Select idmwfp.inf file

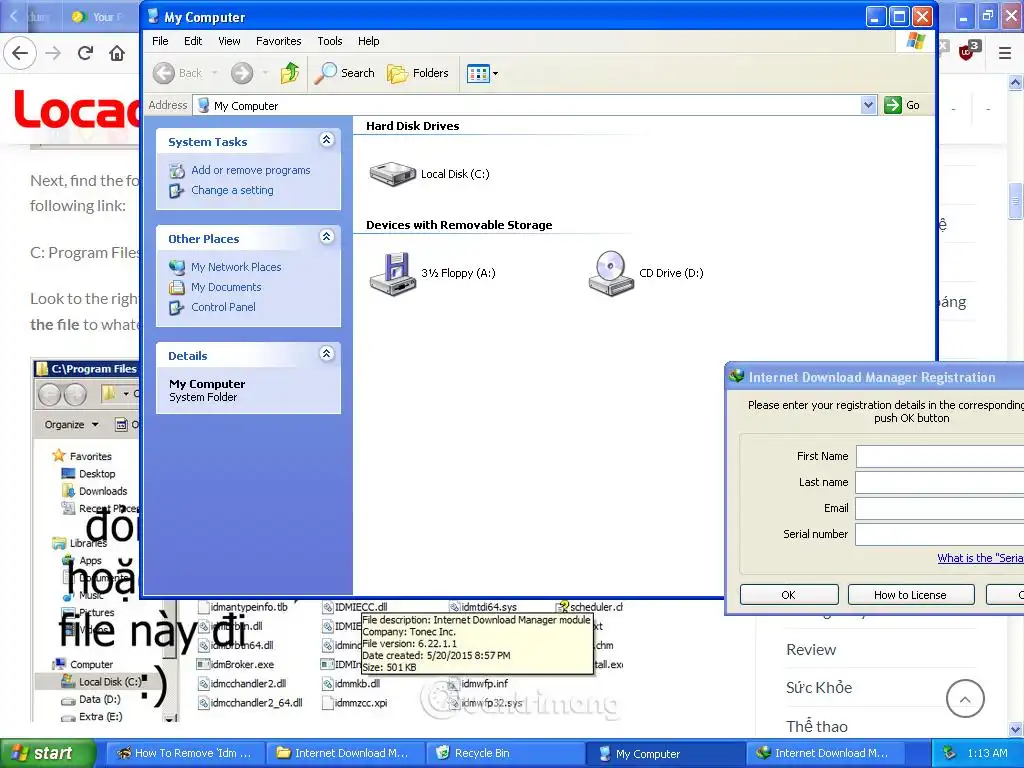point(478,684)
